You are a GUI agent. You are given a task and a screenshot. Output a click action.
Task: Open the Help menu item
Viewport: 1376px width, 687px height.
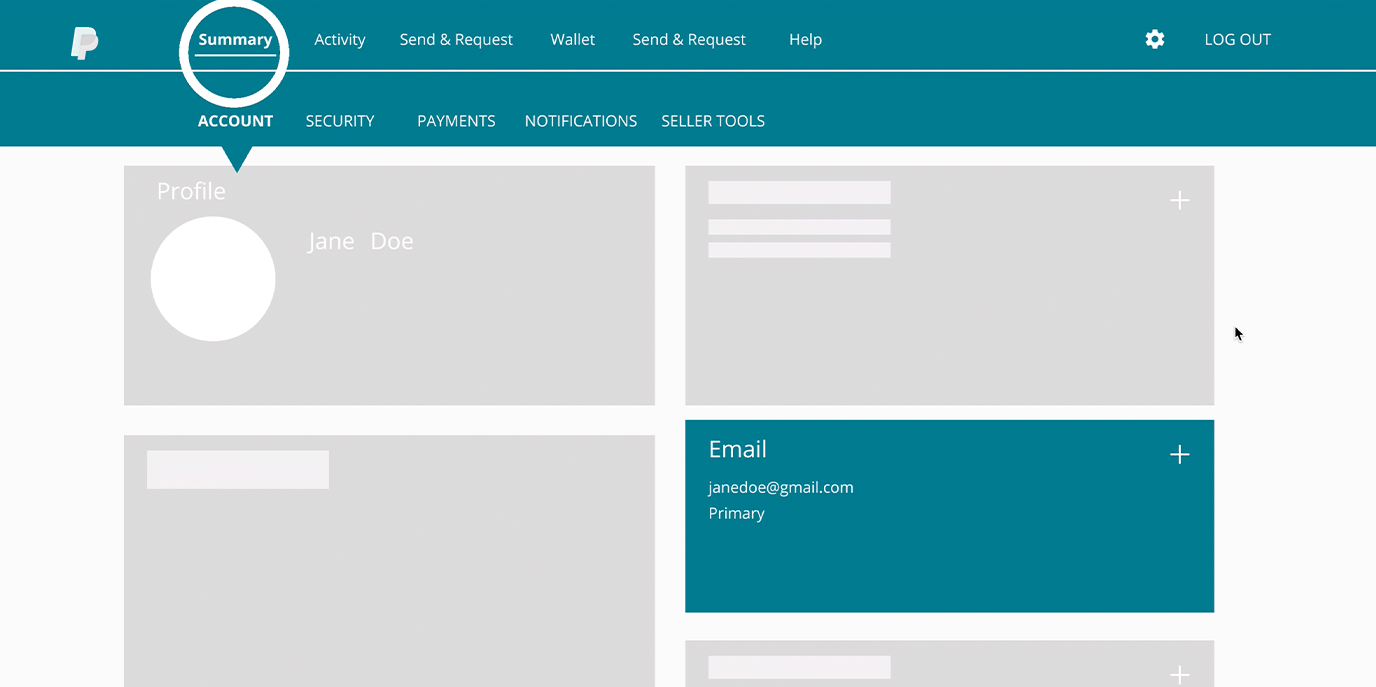(805, 40)
